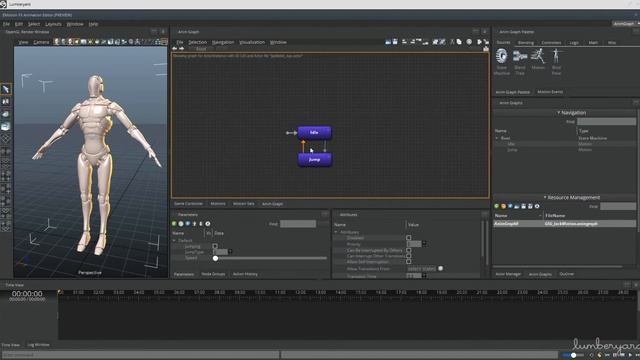Toggle the Jumping parameter checkbox
The width and height of the screenshot is (640, 360).
215,246
